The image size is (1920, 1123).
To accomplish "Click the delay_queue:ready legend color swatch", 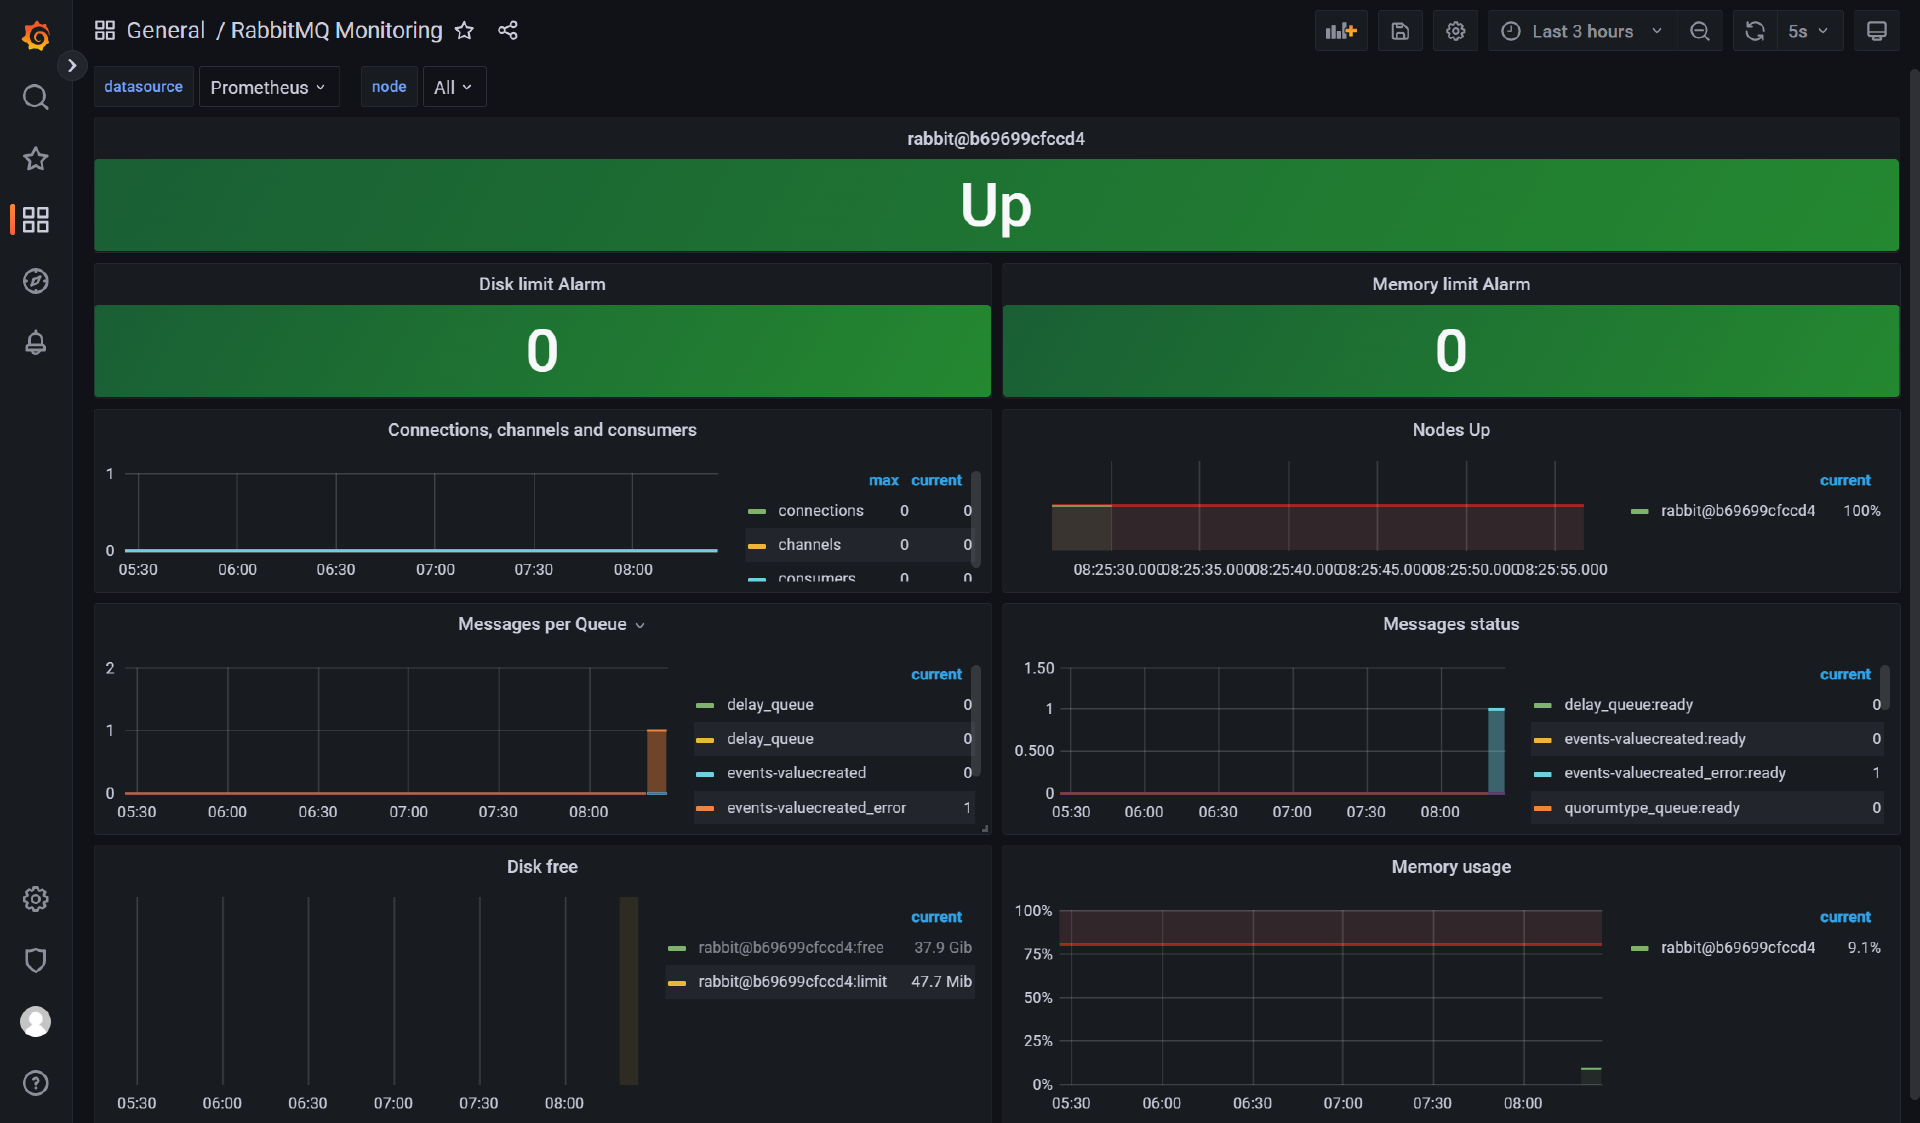I will coord(1542,705).
